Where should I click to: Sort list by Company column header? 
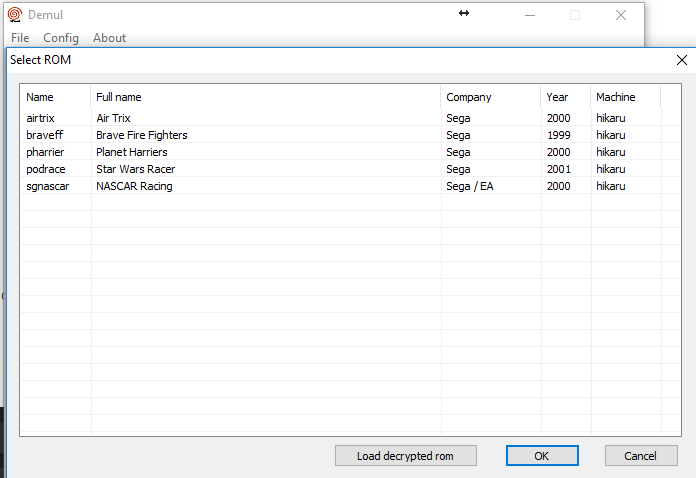coord(491,97)
